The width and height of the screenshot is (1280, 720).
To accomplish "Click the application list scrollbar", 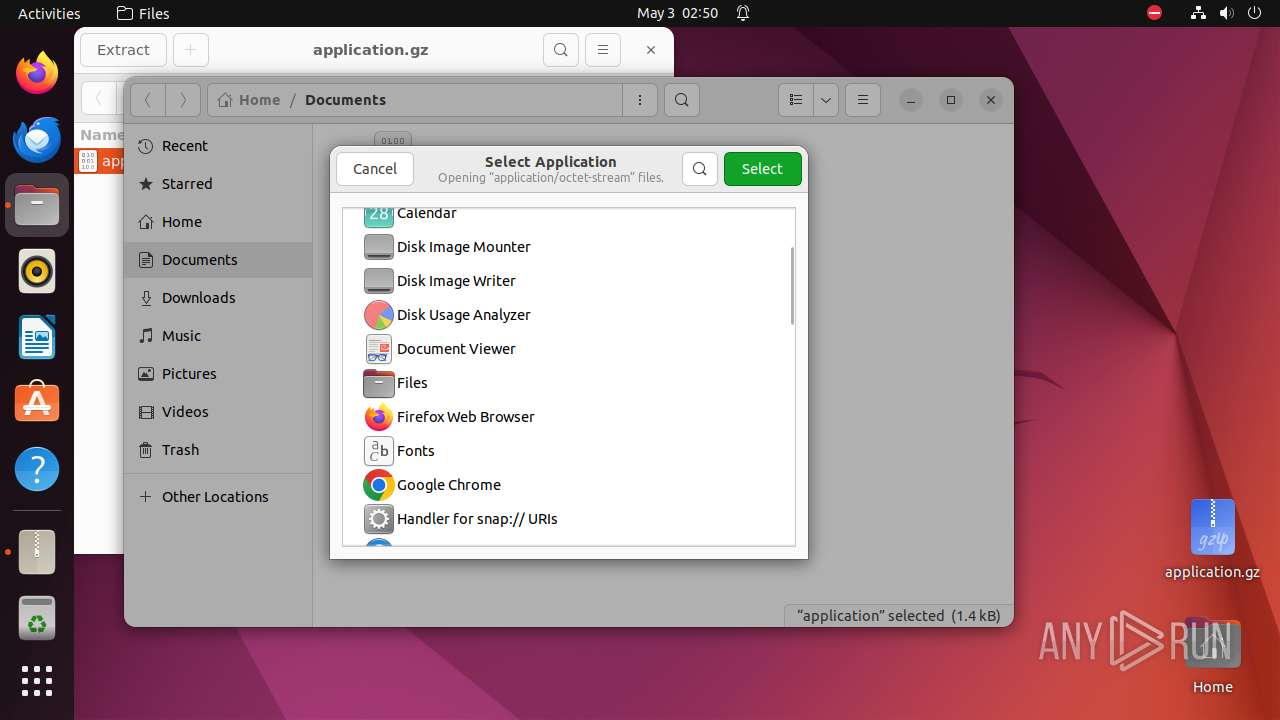I will 792,286.
